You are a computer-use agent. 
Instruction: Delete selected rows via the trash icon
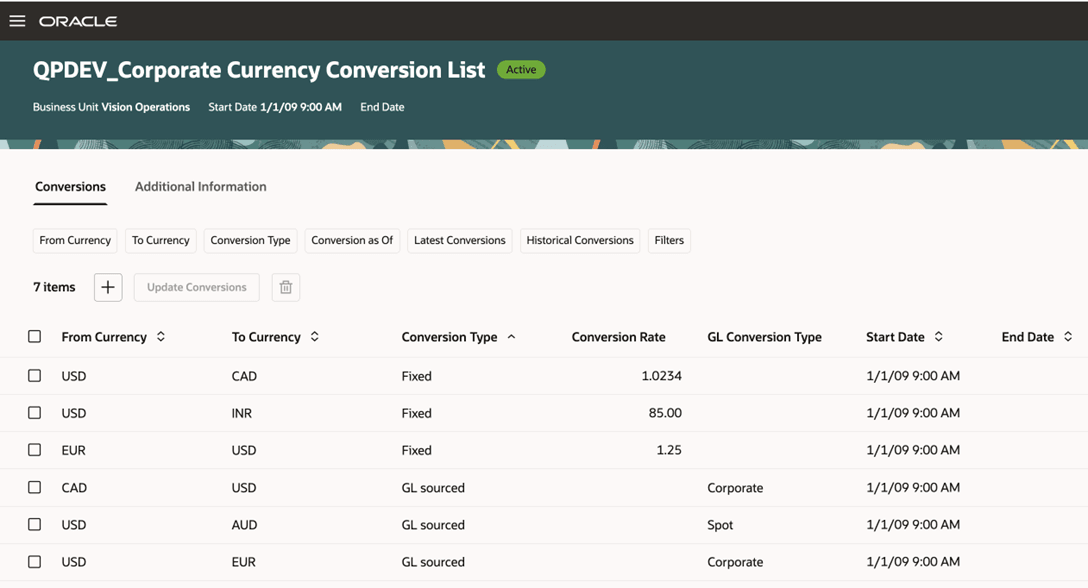click(285, 287)
